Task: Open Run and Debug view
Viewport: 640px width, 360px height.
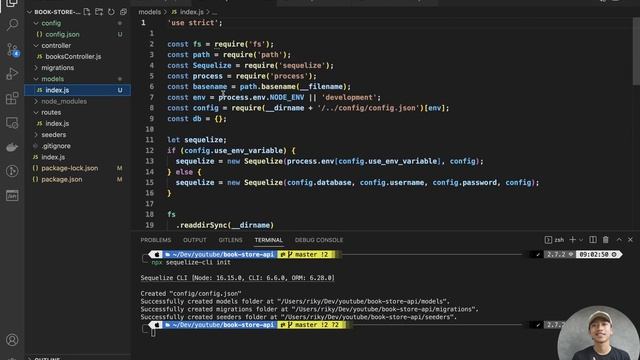Action: click(x=12, y=74)
